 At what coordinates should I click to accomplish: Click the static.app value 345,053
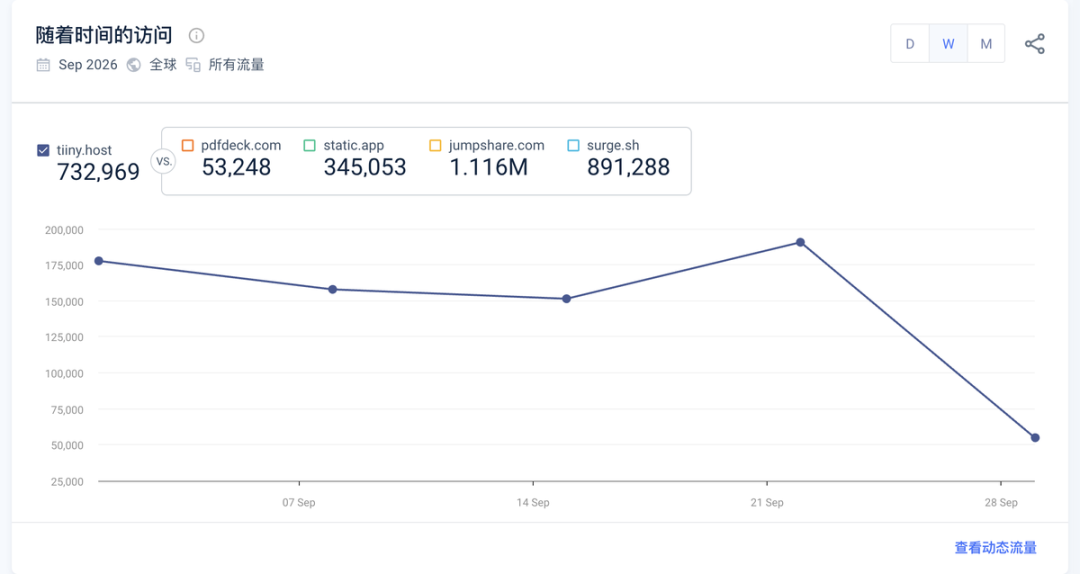[365, 167]
